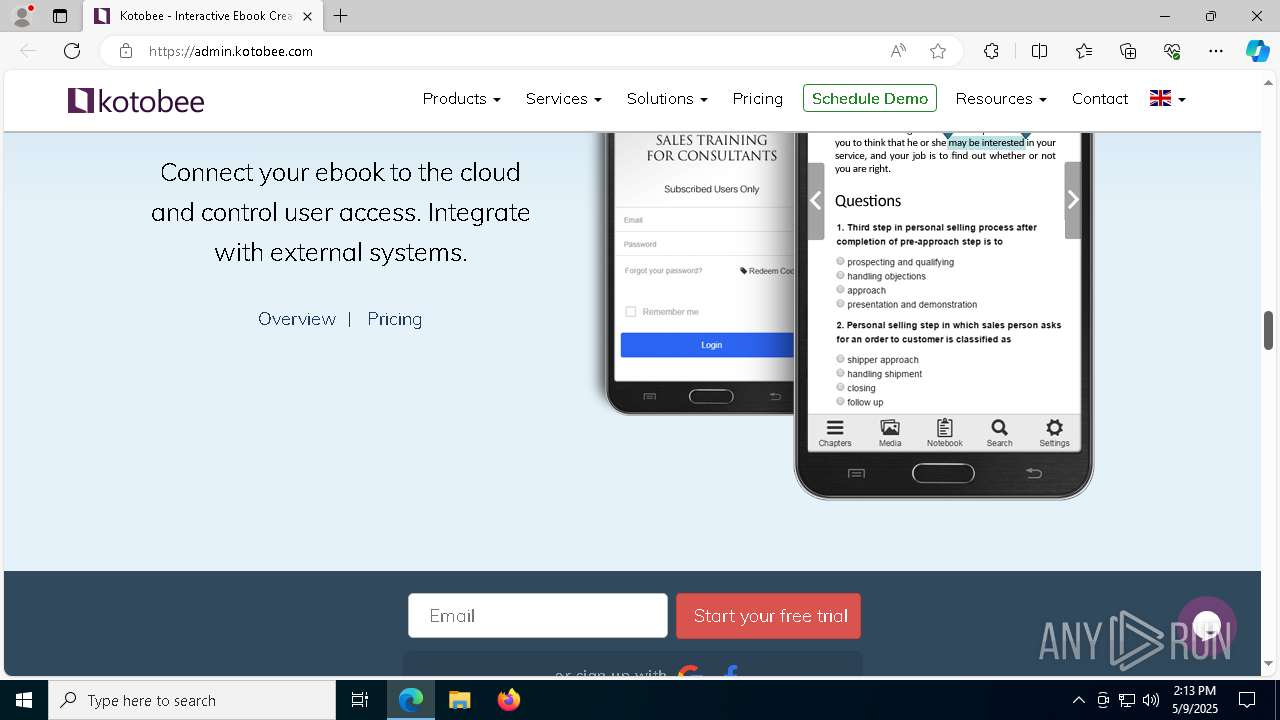
Task: Check the Remember me checkbox
Action: (630, 312)
